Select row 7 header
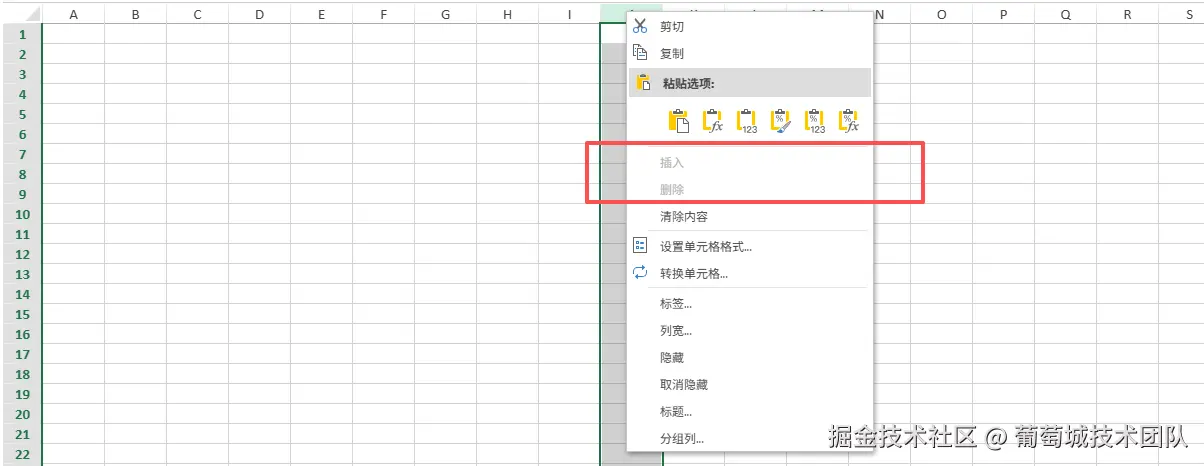Image resolution: width=1204 pixels, height=466 pixels. [21, 154]
